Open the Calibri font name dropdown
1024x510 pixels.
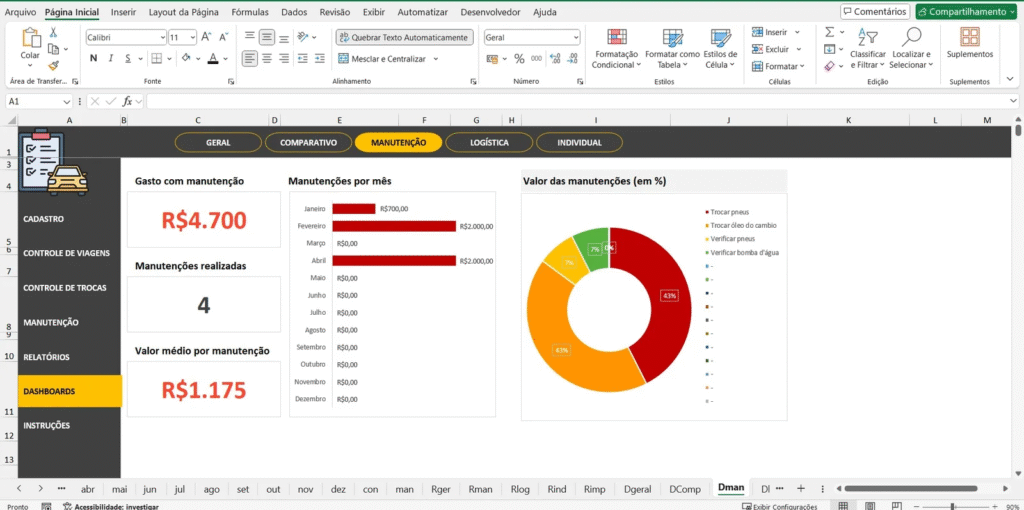161,37
